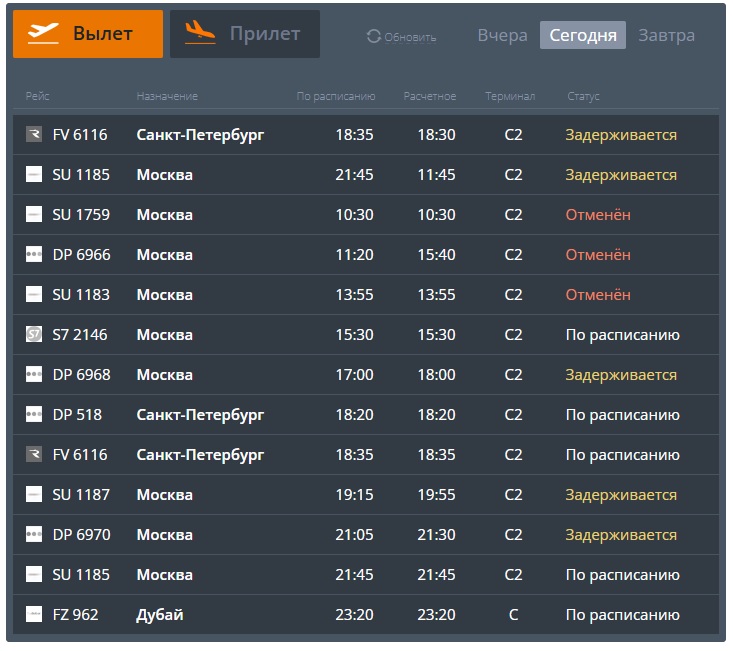Open the FZ 962 flight to Дубай
The image size is (733, 651).
tap(160, 615)
